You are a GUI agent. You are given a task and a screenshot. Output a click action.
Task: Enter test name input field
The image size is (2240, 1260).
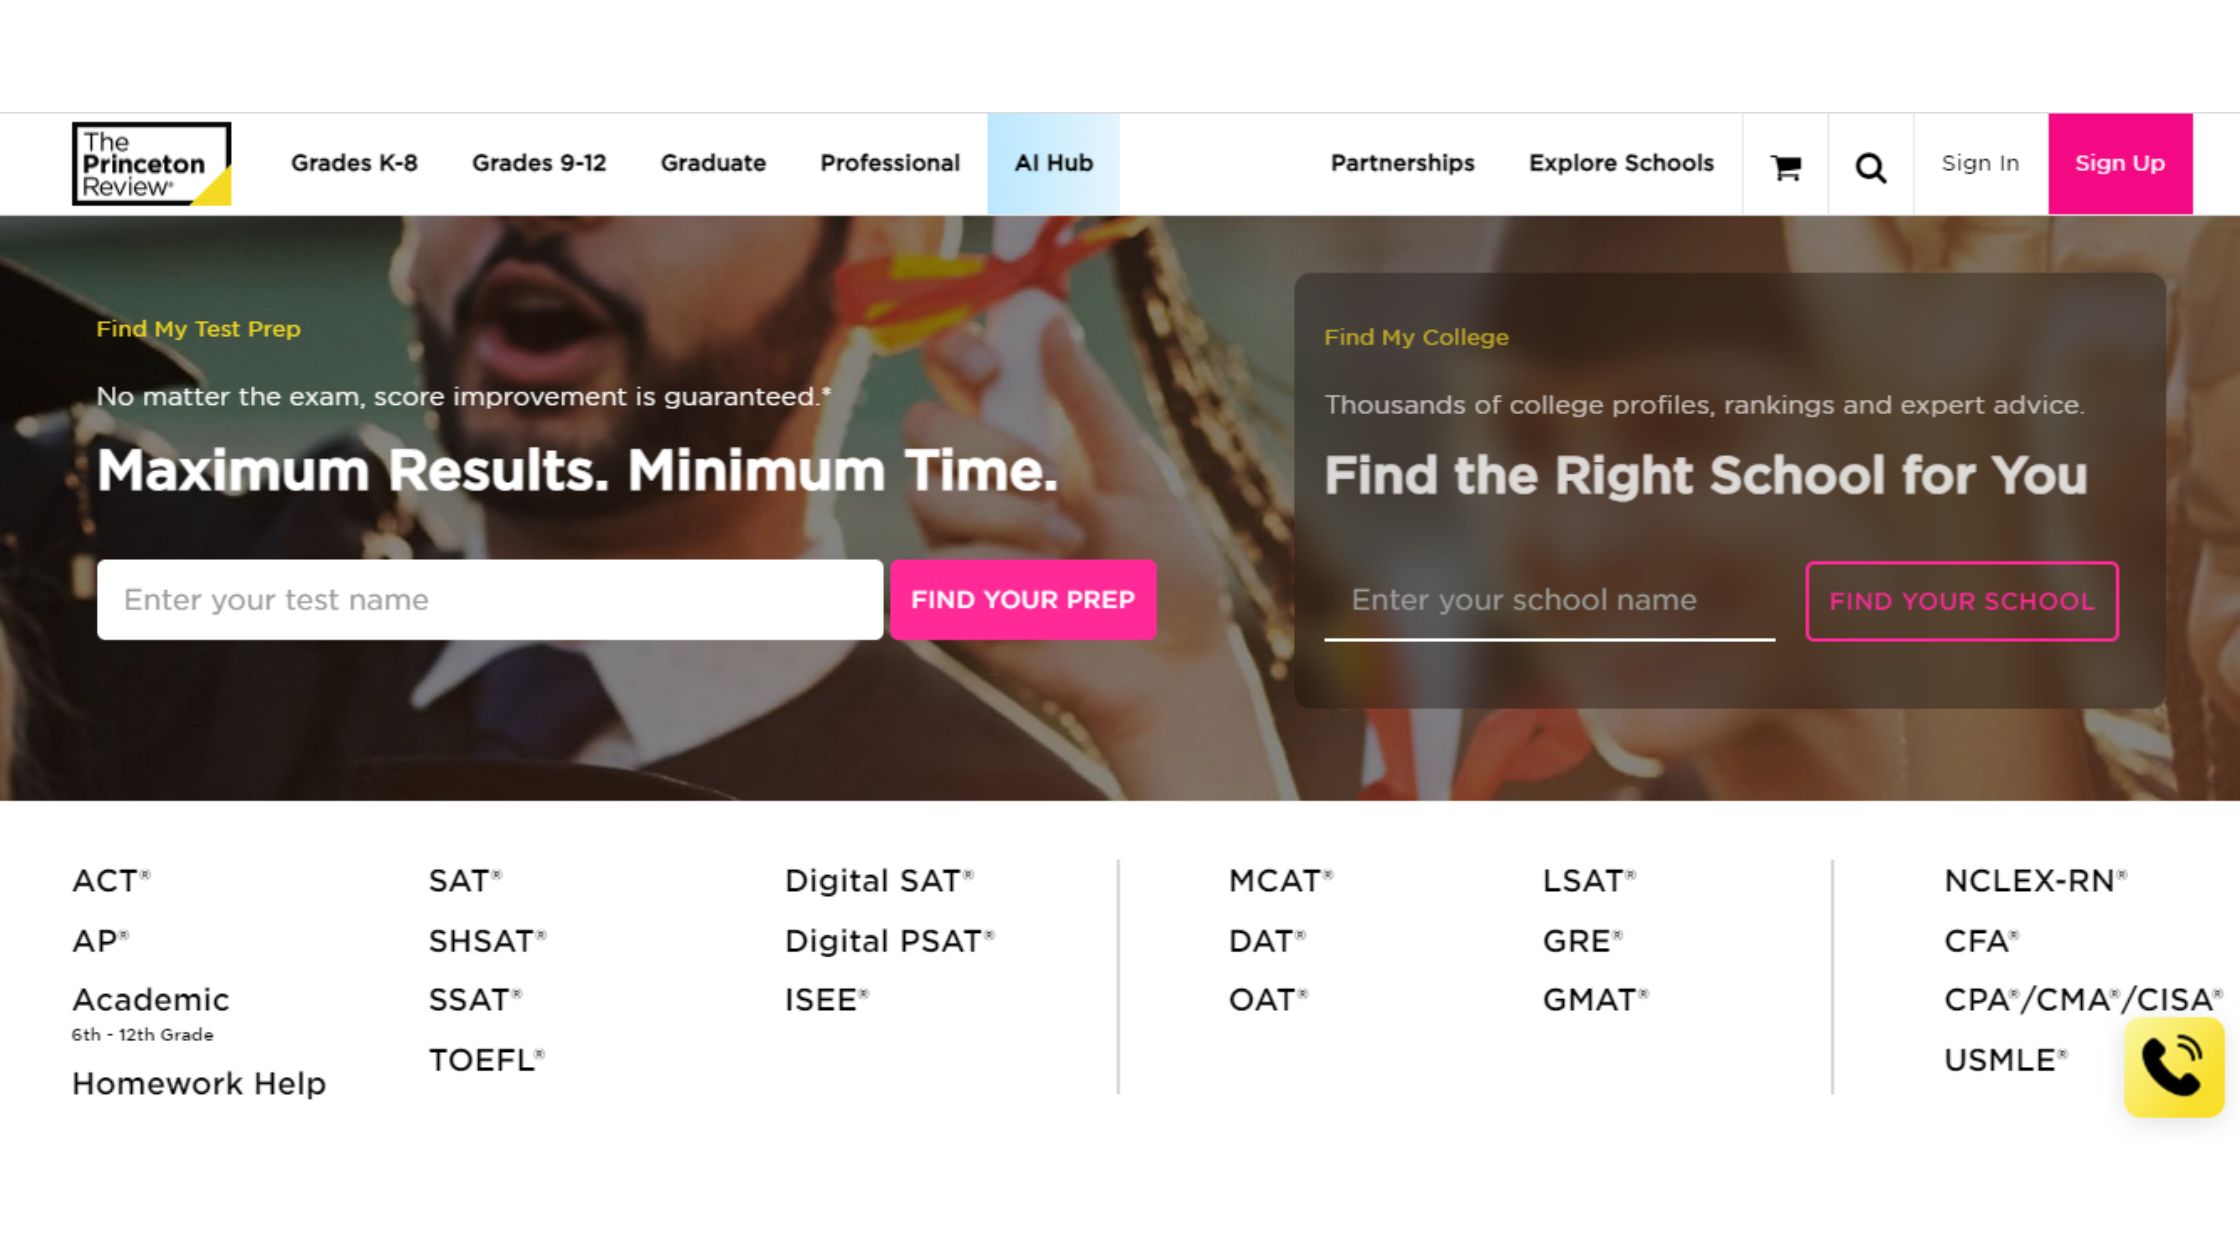489,598
